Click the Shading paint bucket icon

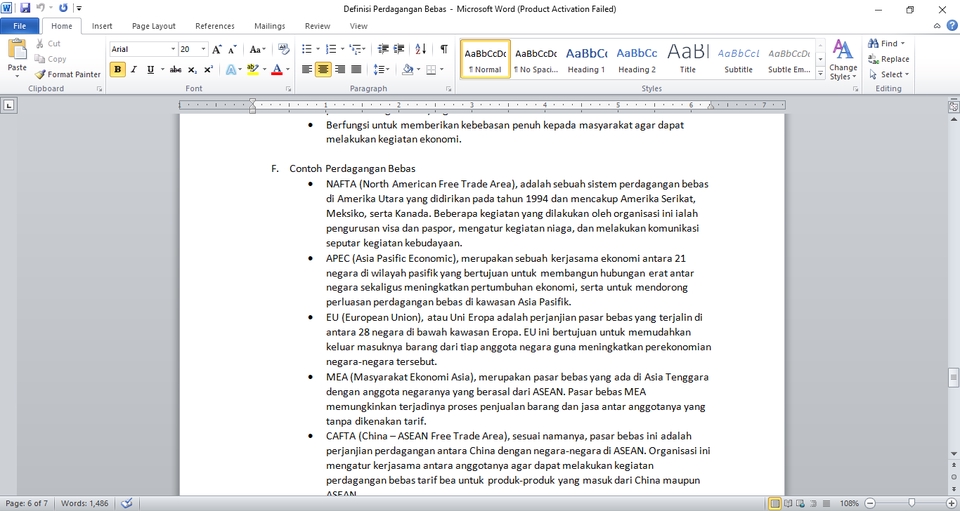(408, 69)
